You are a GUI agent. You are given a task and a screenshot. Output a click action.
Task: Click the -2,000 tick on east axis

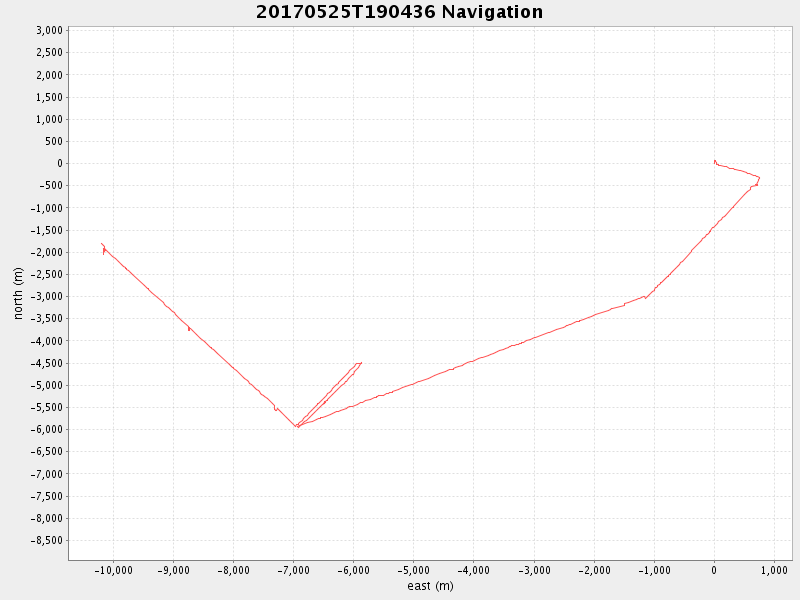594,570
